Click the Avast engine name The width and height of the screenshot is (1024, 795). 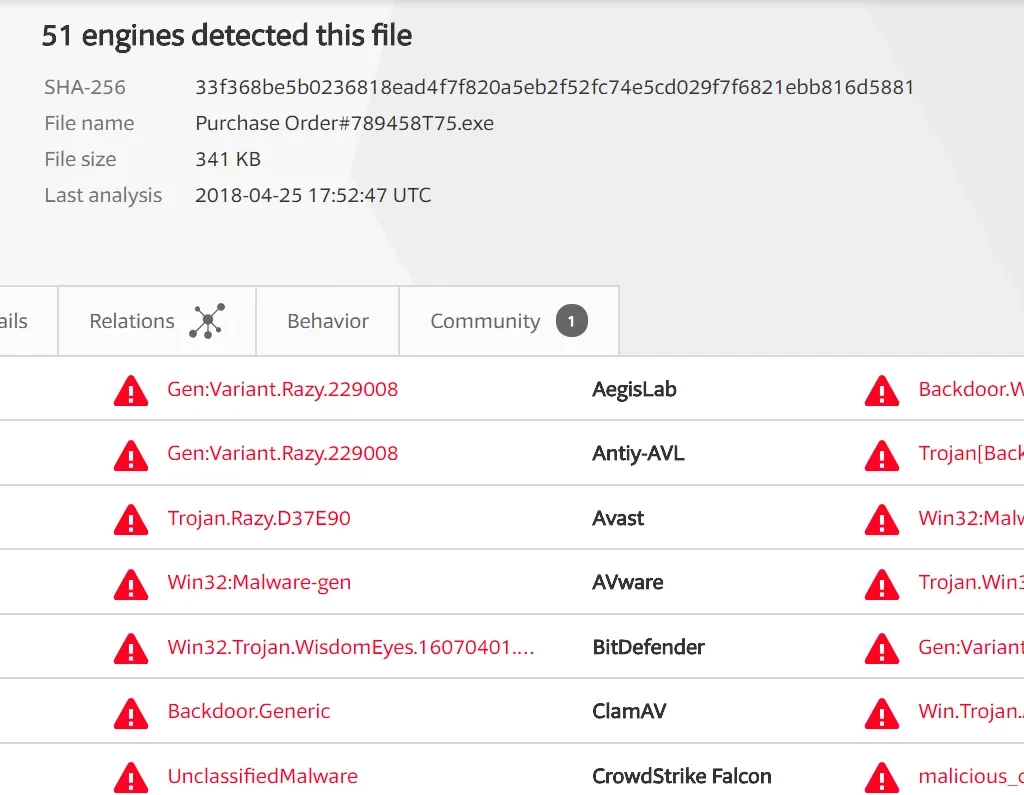pos(618,518)
